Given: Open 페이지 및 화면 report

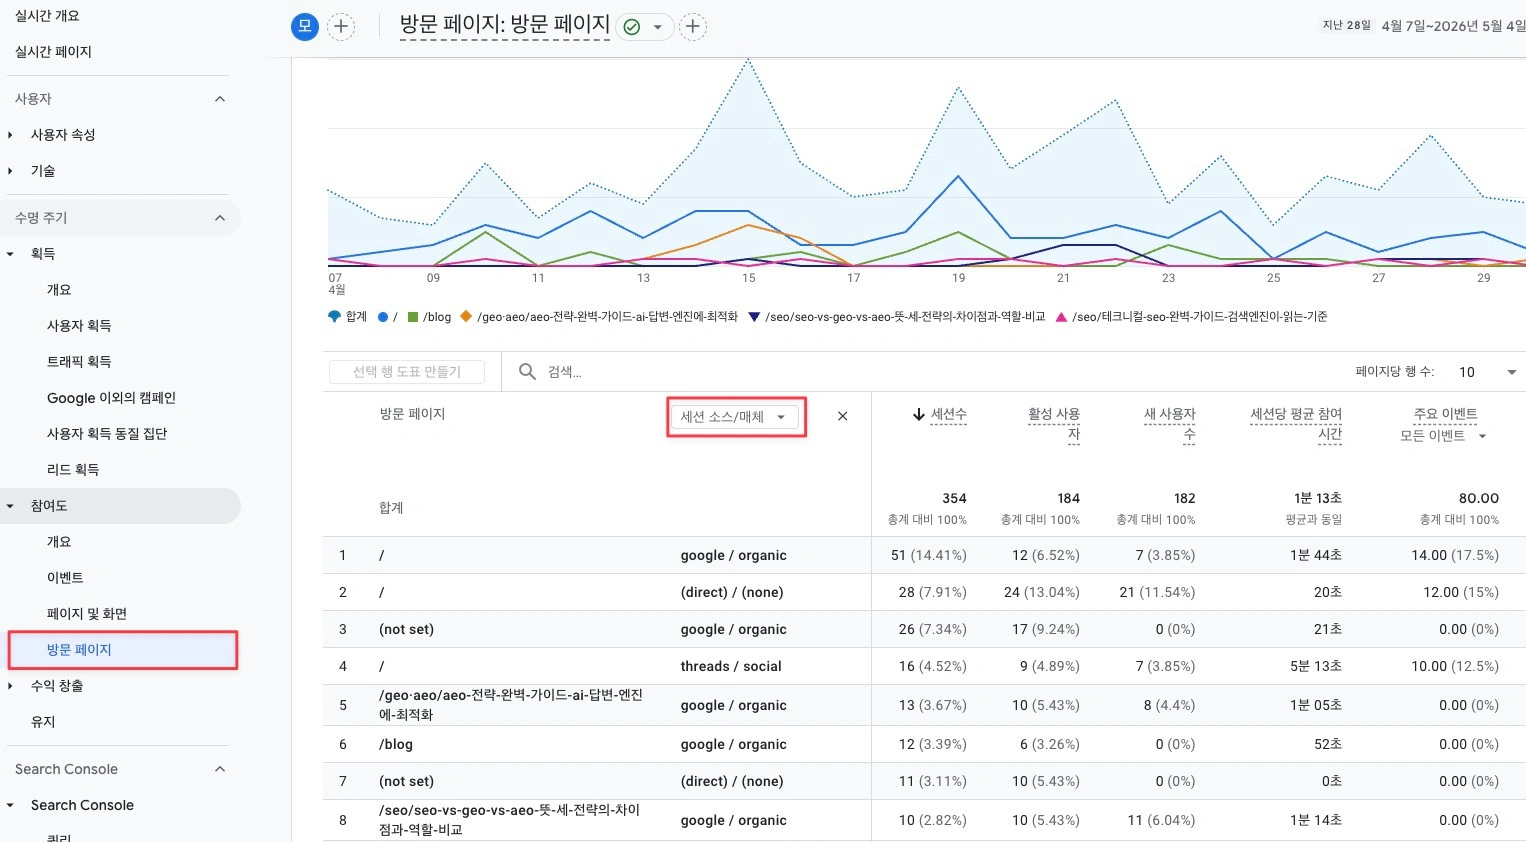Looking at the screenshot, I should (x=87, y=614).
